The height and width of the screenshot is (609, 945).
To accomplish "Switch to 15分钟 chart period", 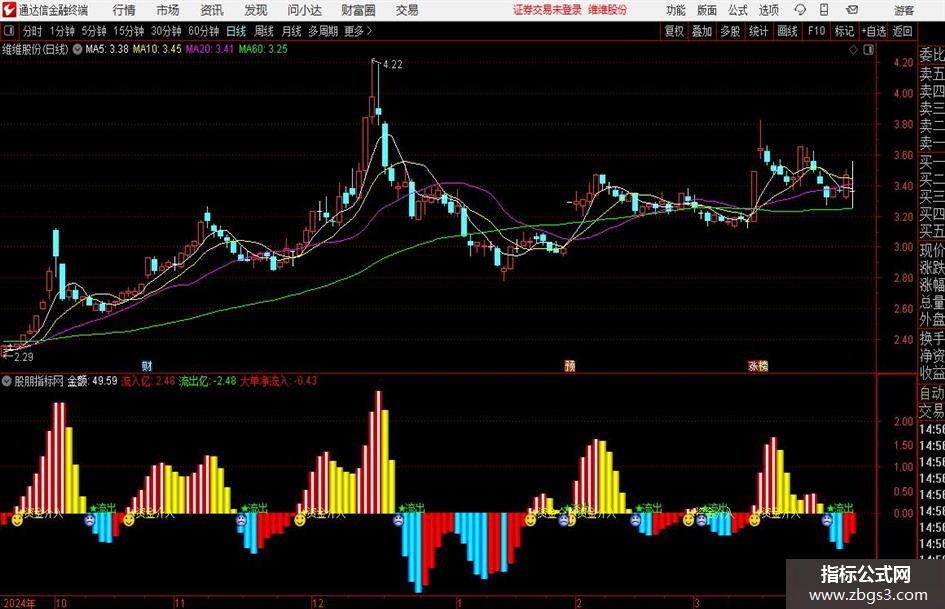I will (x=129, y=31).
